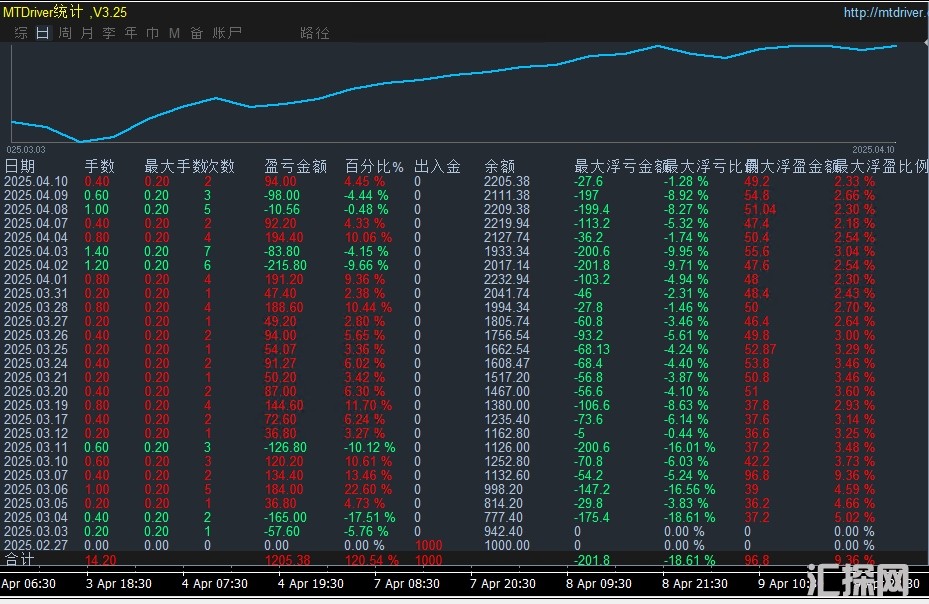Select the 2025.04.10 row date
This screenshot has height=604, width=929.
coord(36,182)
